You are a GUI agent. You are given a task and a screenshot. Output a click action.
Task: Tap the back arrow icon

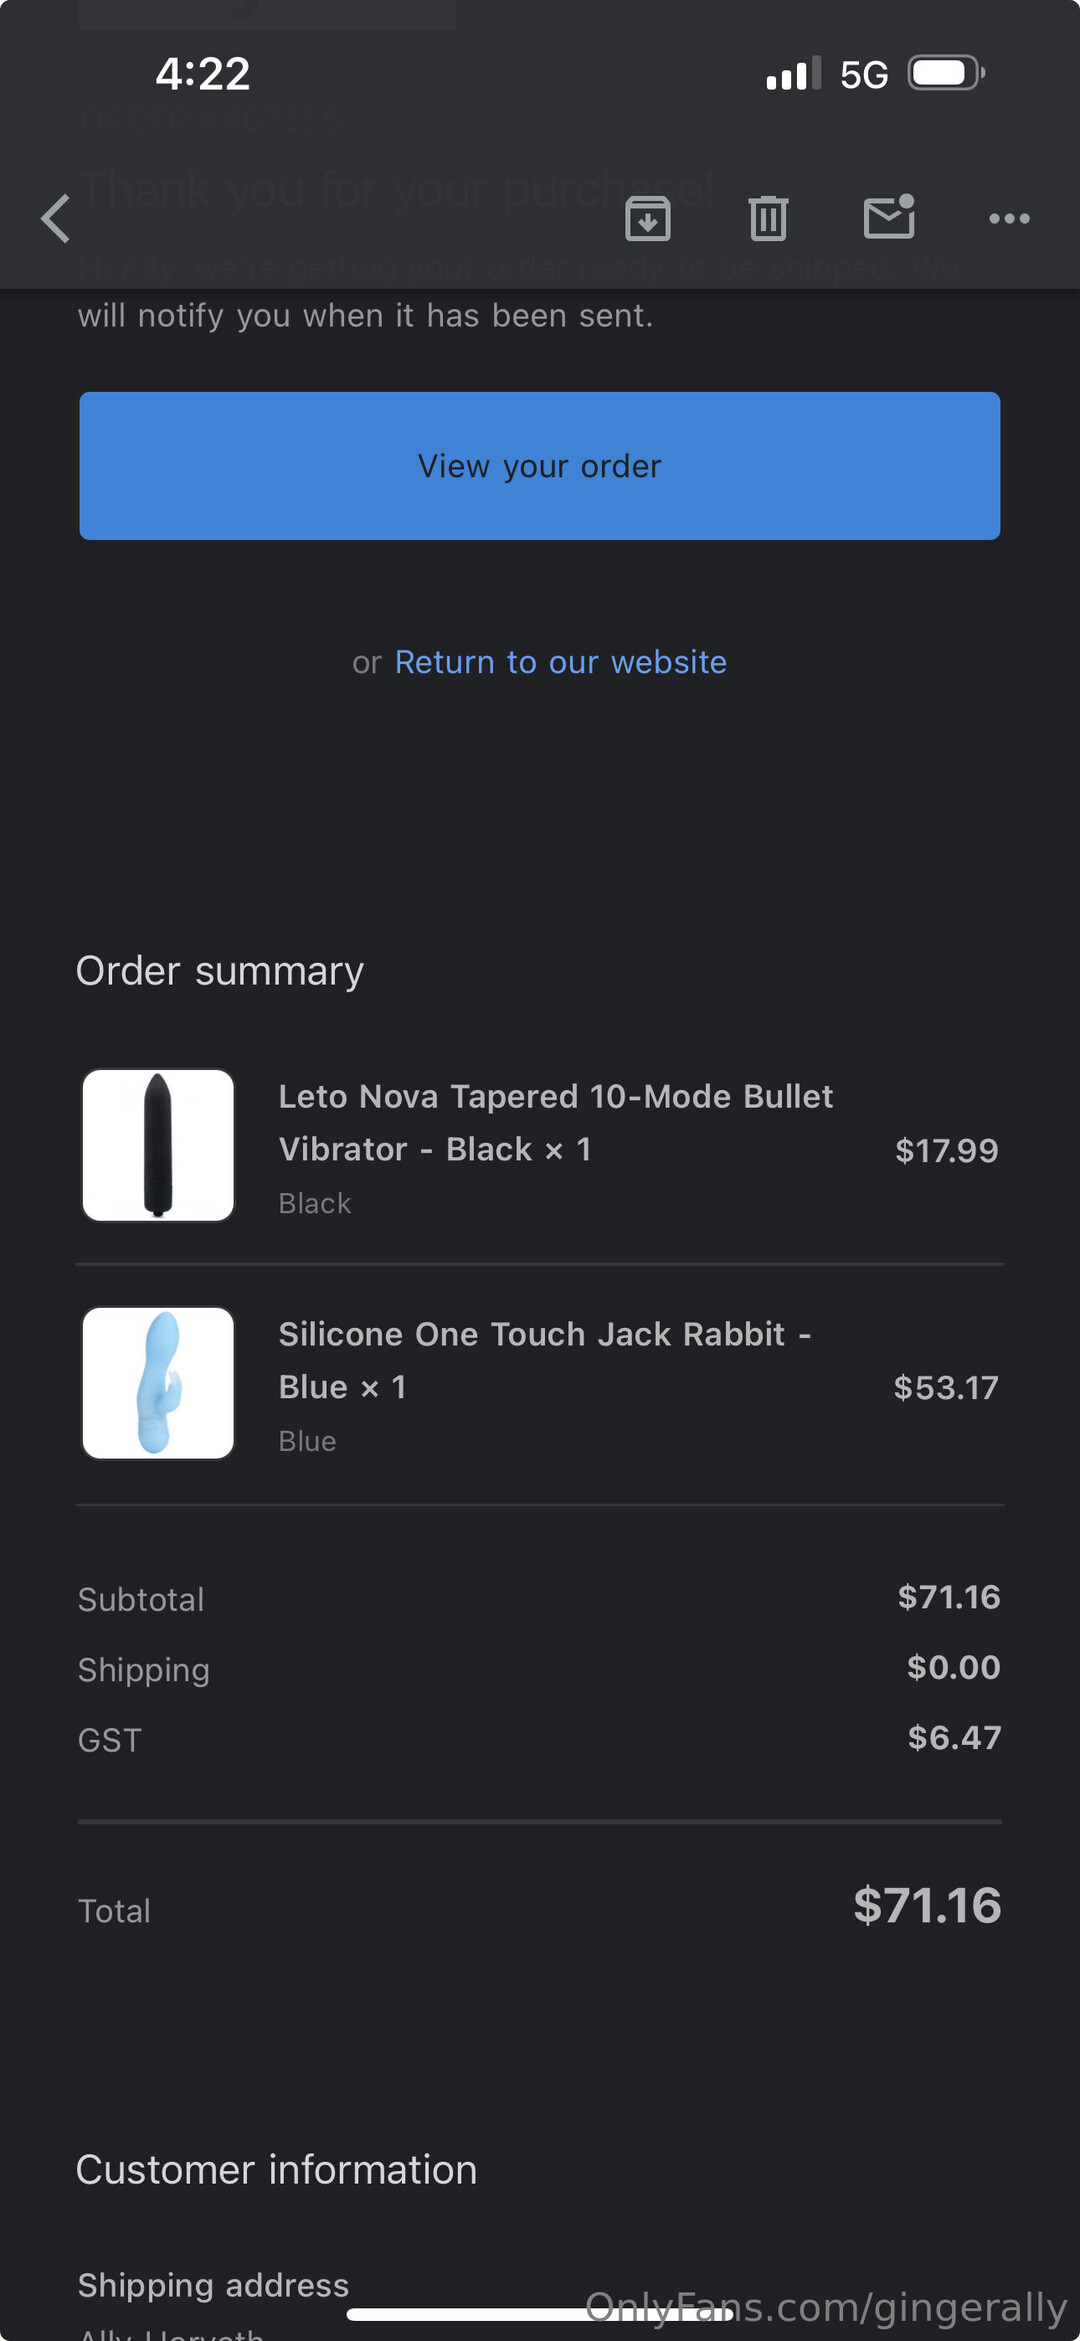[x=56, y=219]
